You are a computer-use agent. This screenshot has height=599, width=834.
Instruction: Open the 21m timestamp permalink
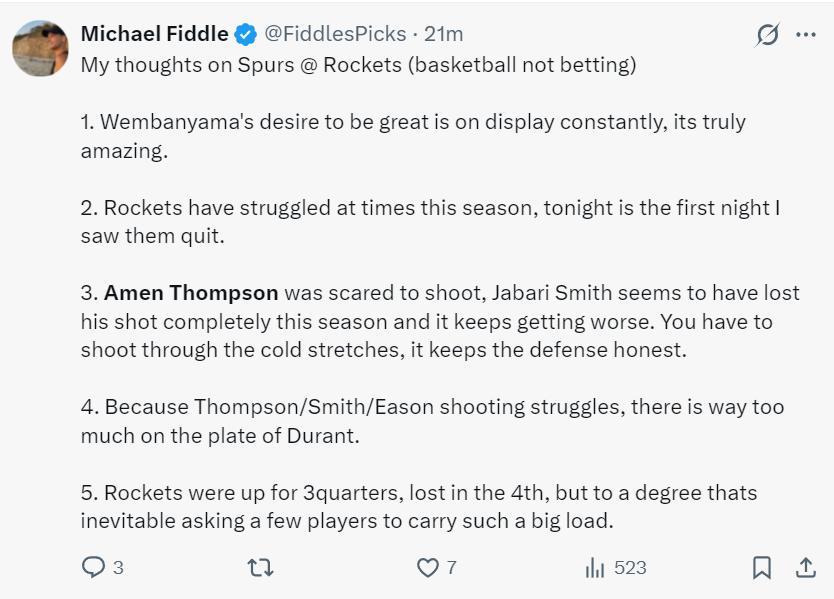point(444,34)
